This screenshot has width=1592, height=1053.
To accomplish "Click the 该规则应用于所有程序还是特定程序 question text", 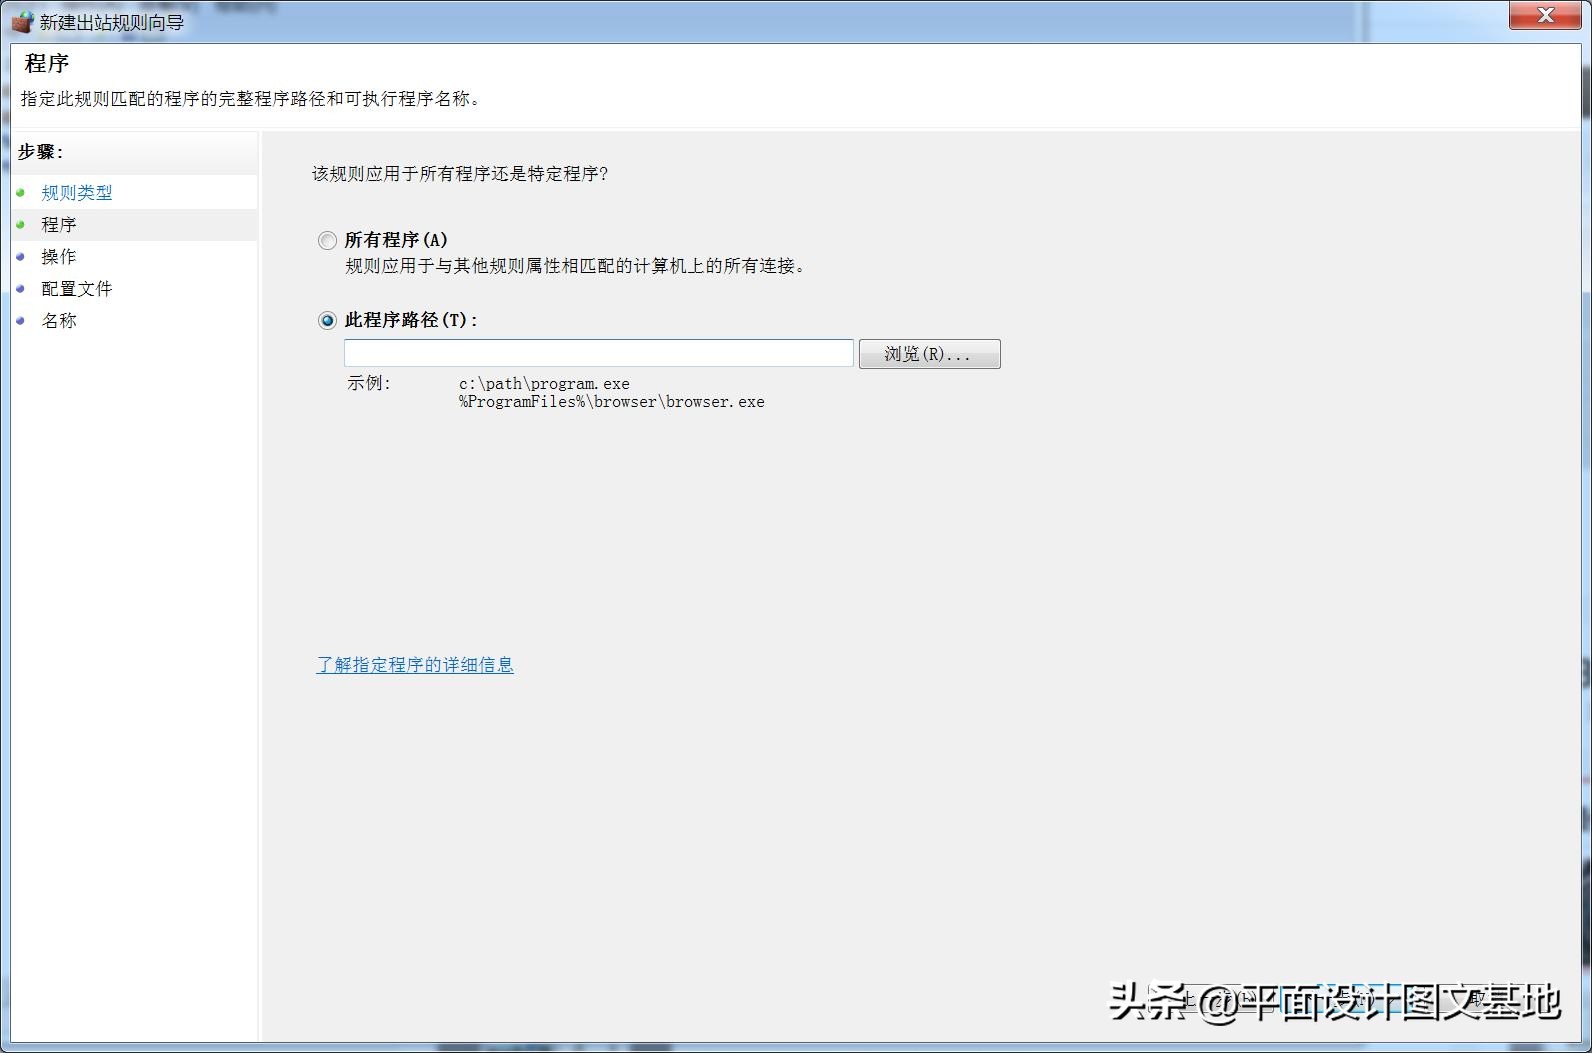I will pos(460,174).
